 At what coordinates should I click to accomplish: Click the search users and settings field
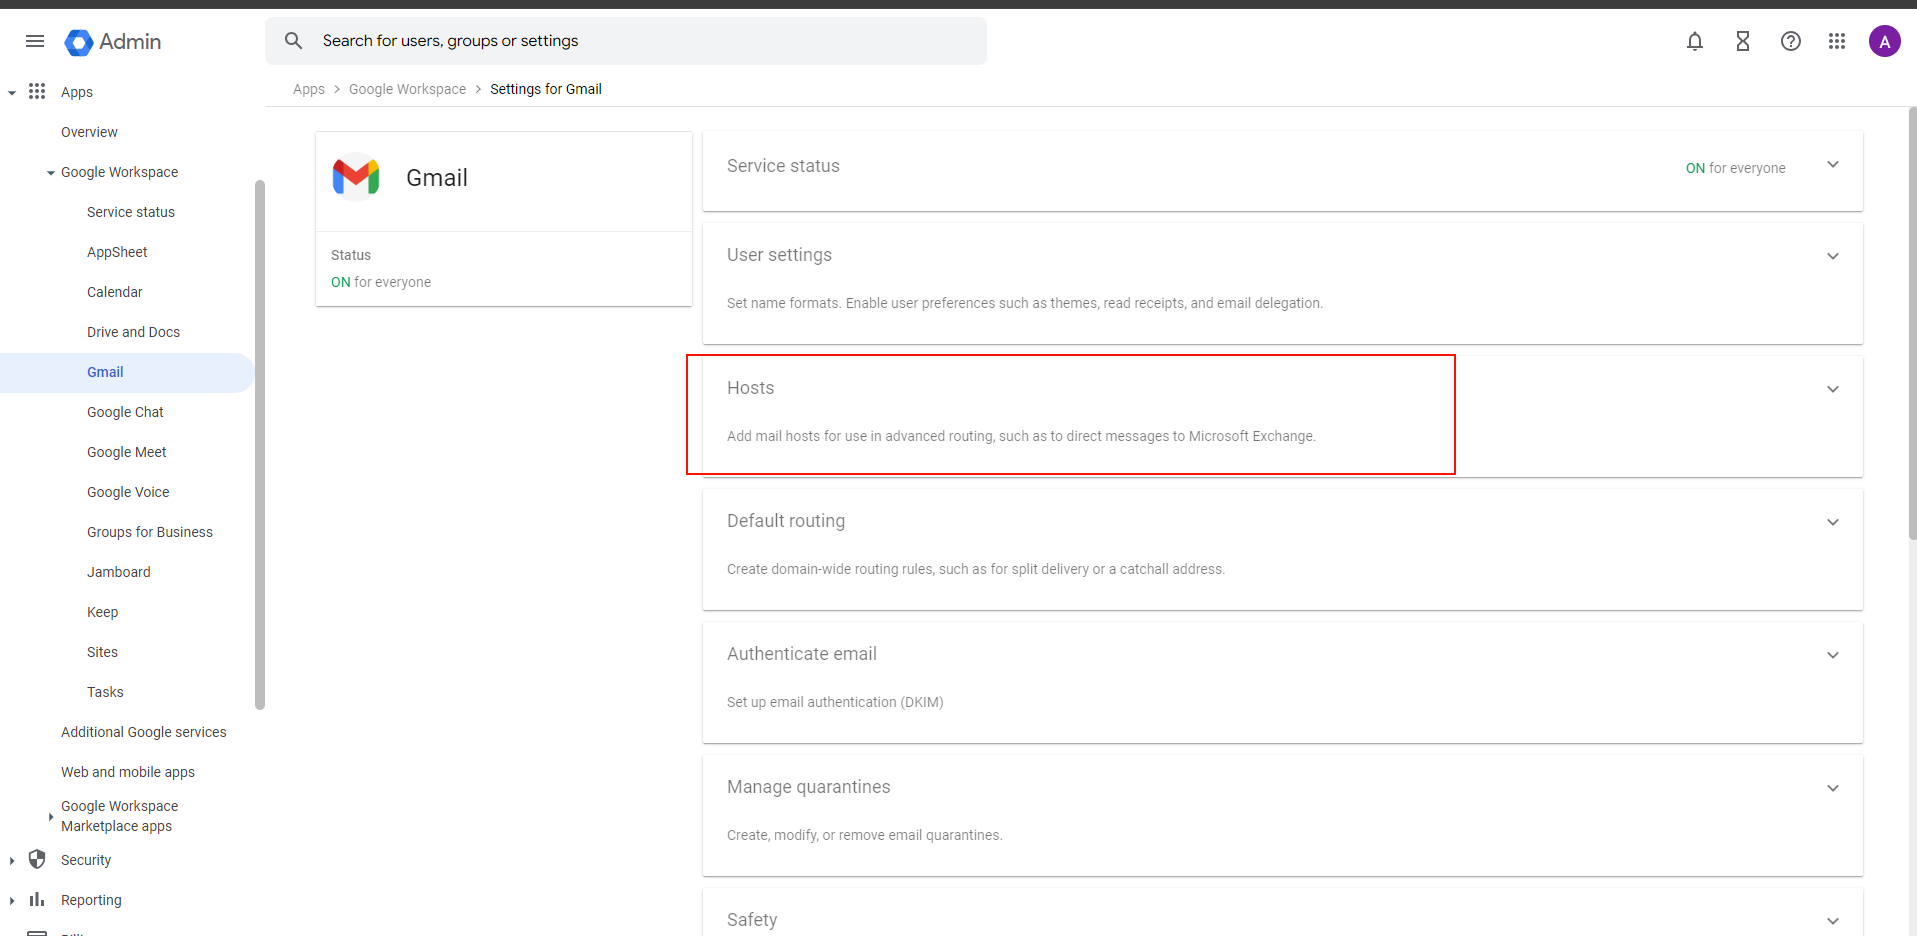tap(640, 41)
